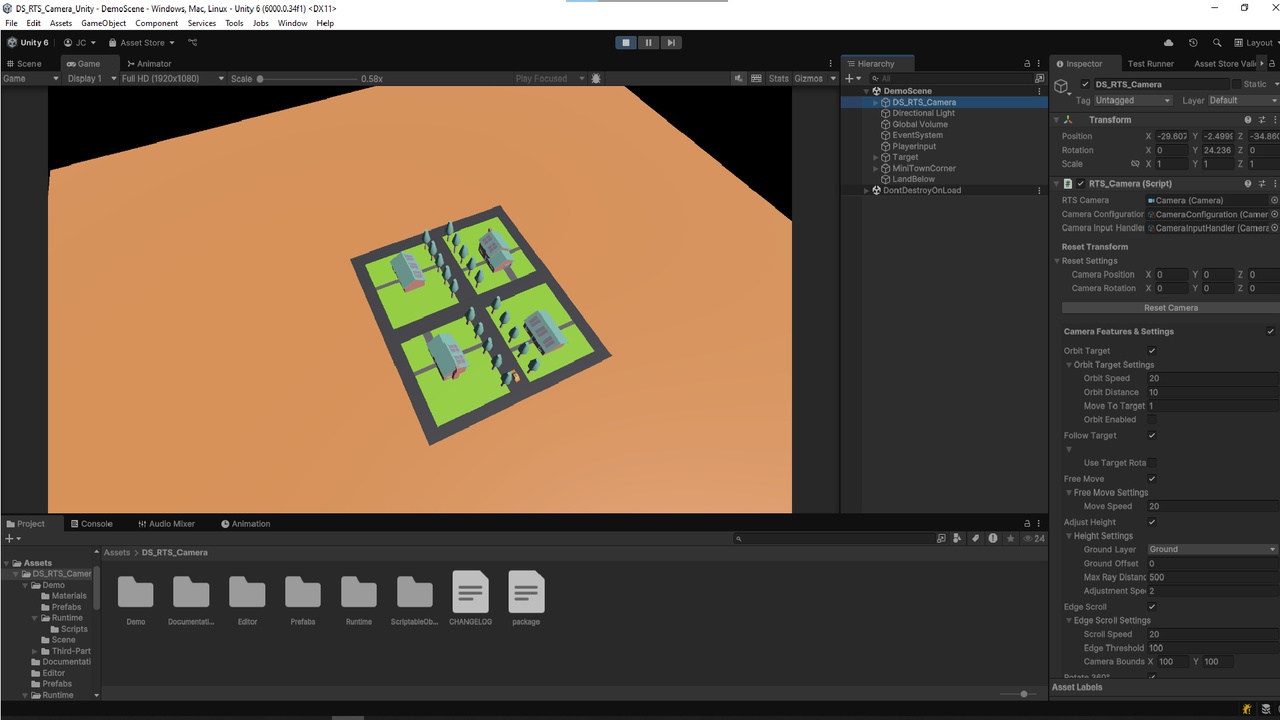Uncheck the Free Move checkbox

coord(1152,479)
